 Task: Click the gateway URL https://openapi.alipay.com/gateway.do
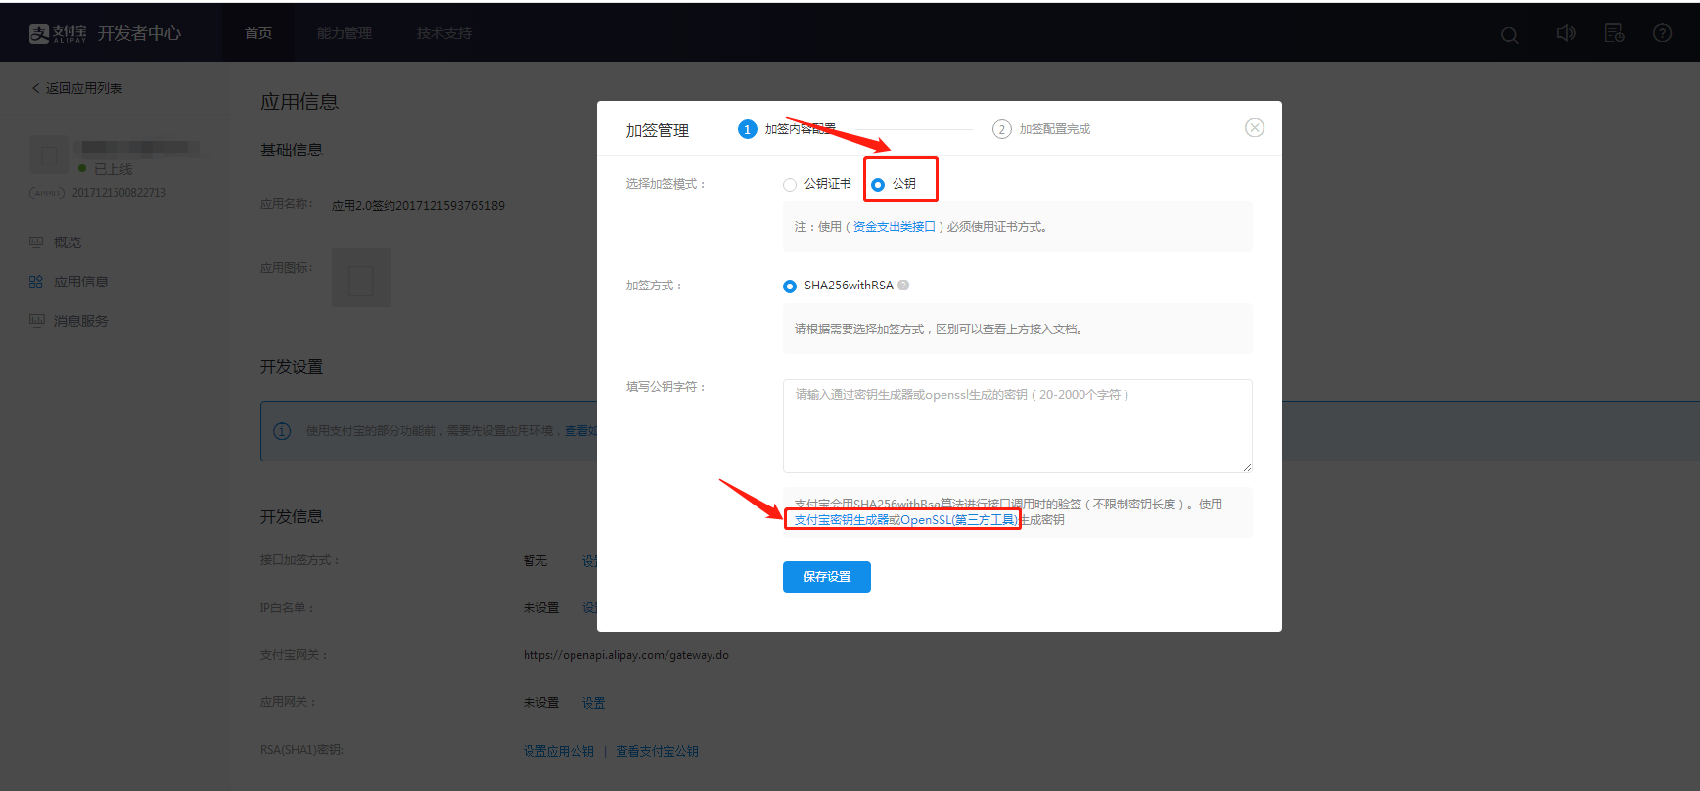point(626,655)
